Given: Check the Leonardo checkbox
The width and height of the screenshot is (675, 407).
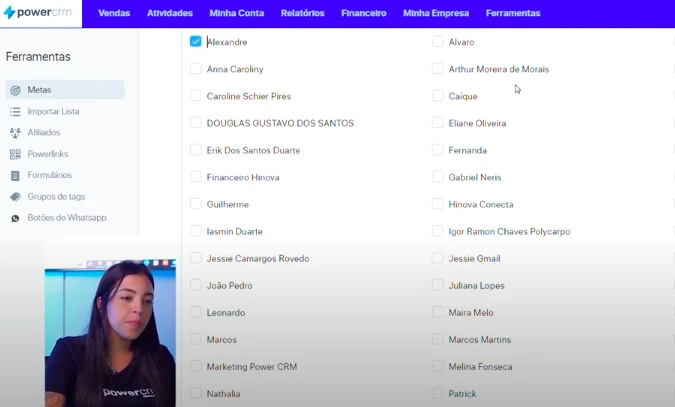Looking at the screenshot, I should point(195,312).
